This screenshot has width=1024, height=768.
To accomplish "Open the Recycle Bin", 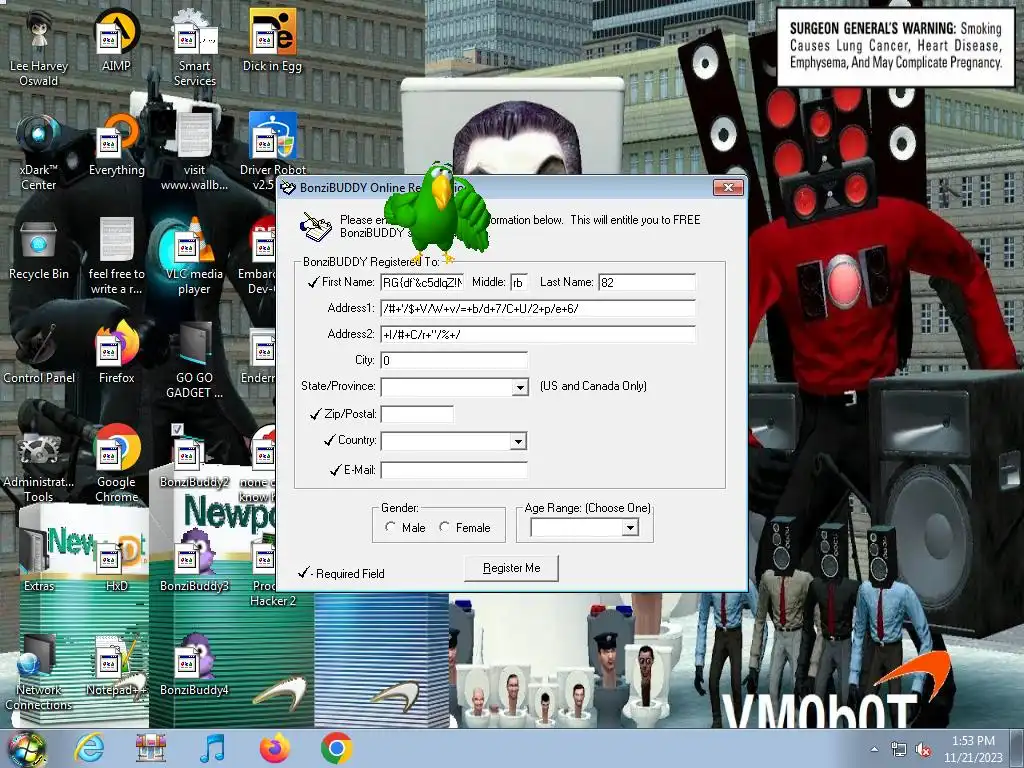I will 38,249.
